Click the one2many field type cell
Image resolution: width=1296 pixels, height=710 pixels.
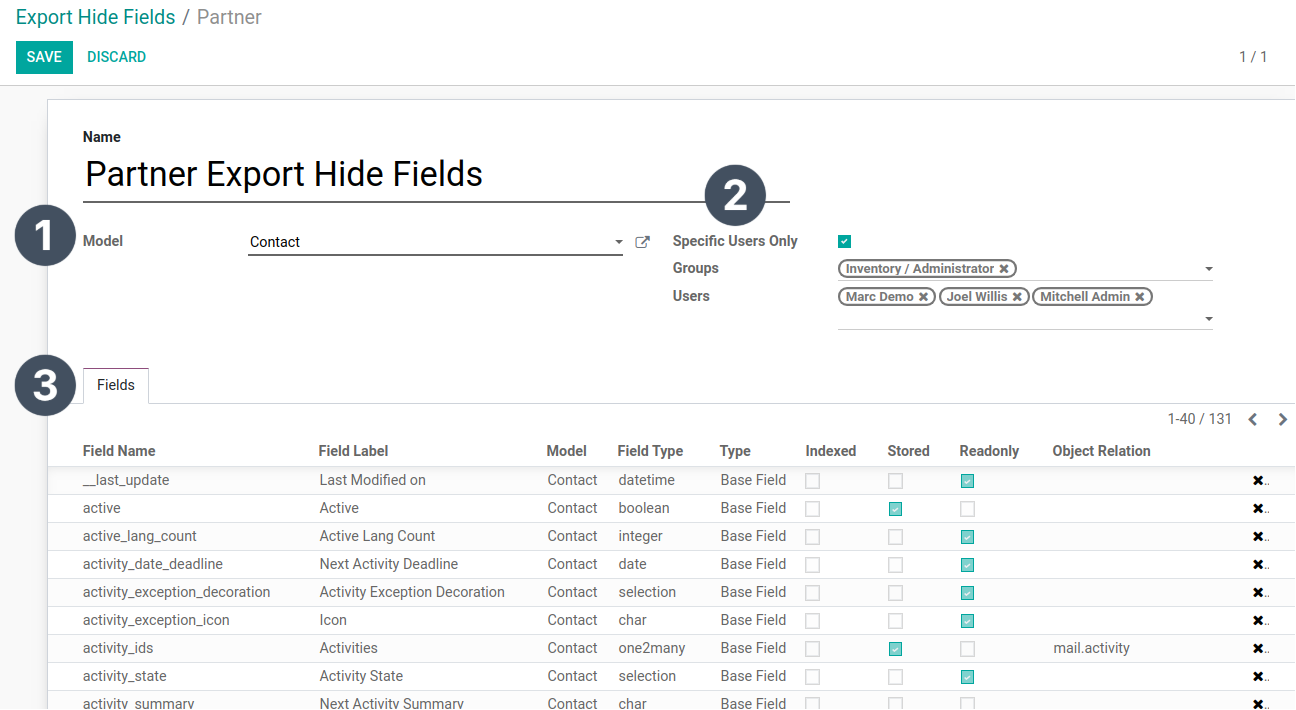tap(652, 649)
